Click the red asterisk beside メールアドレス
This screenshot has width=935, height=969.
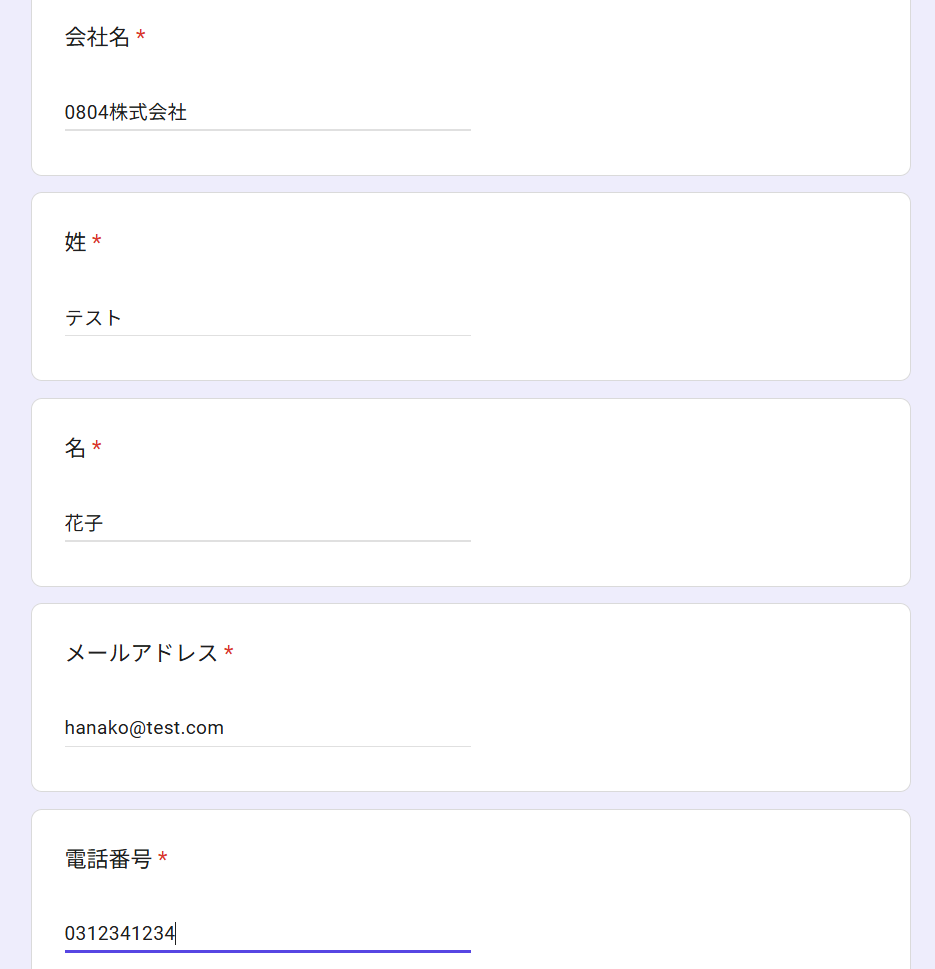pyautogui.click(x=229, y=651)
